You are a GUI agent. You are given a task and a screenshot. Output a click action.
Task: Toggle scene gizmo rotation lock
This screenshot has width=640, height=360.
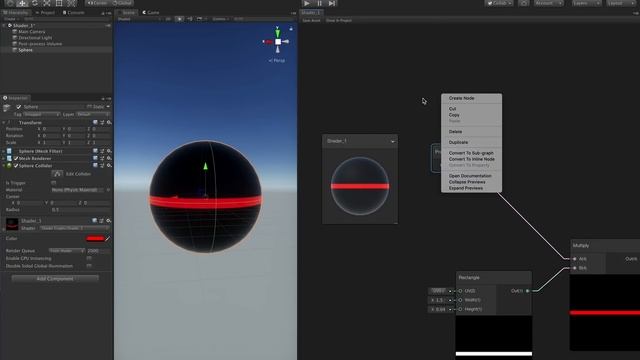pyautogui.click(x=291, y=29)
